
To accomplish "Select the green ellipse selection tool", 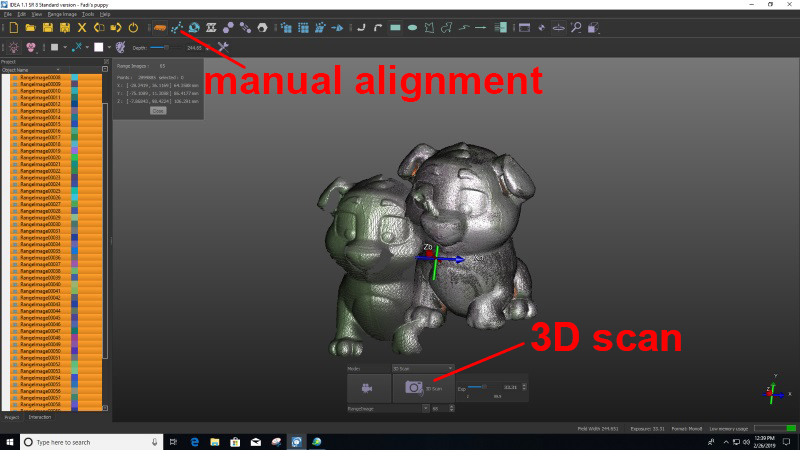I will tap(412, 28).
